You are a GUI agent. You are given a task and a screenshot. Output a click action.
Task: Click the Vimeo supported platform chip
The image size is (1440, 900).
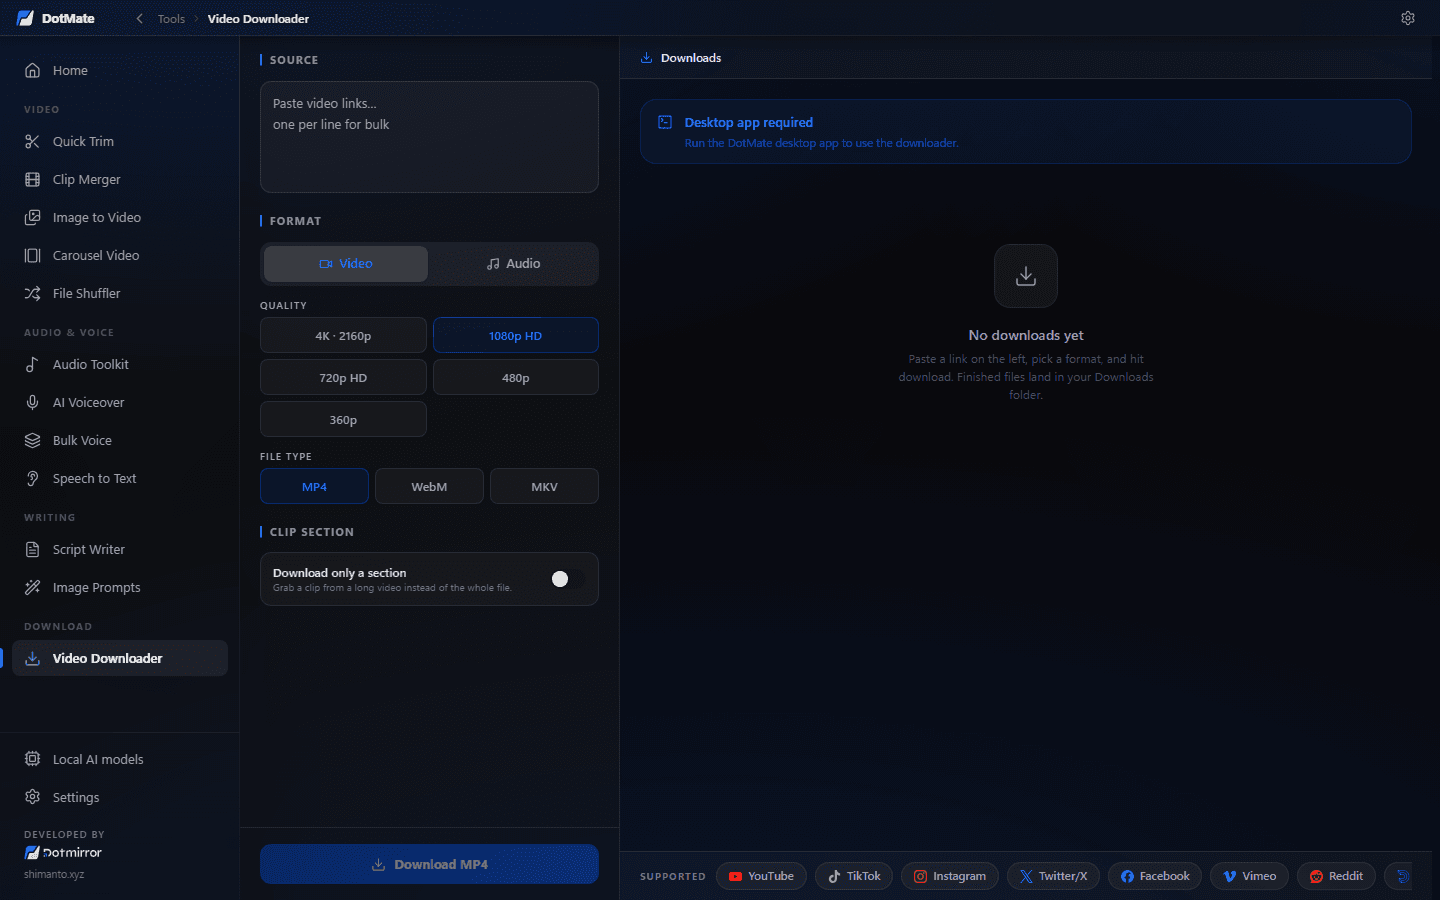pos(1250,876)
